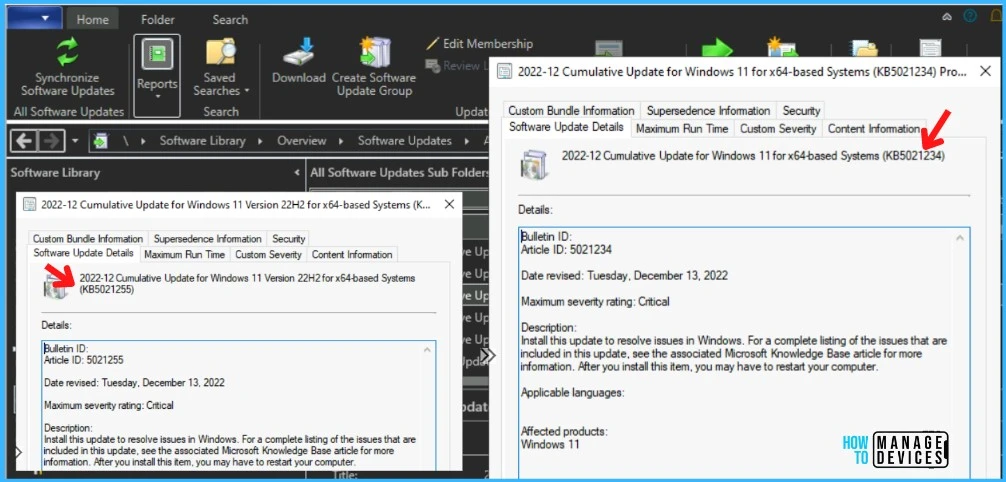Click 'Windows 11' affected products text
The image size is (1006, 482).
[550, 443]
